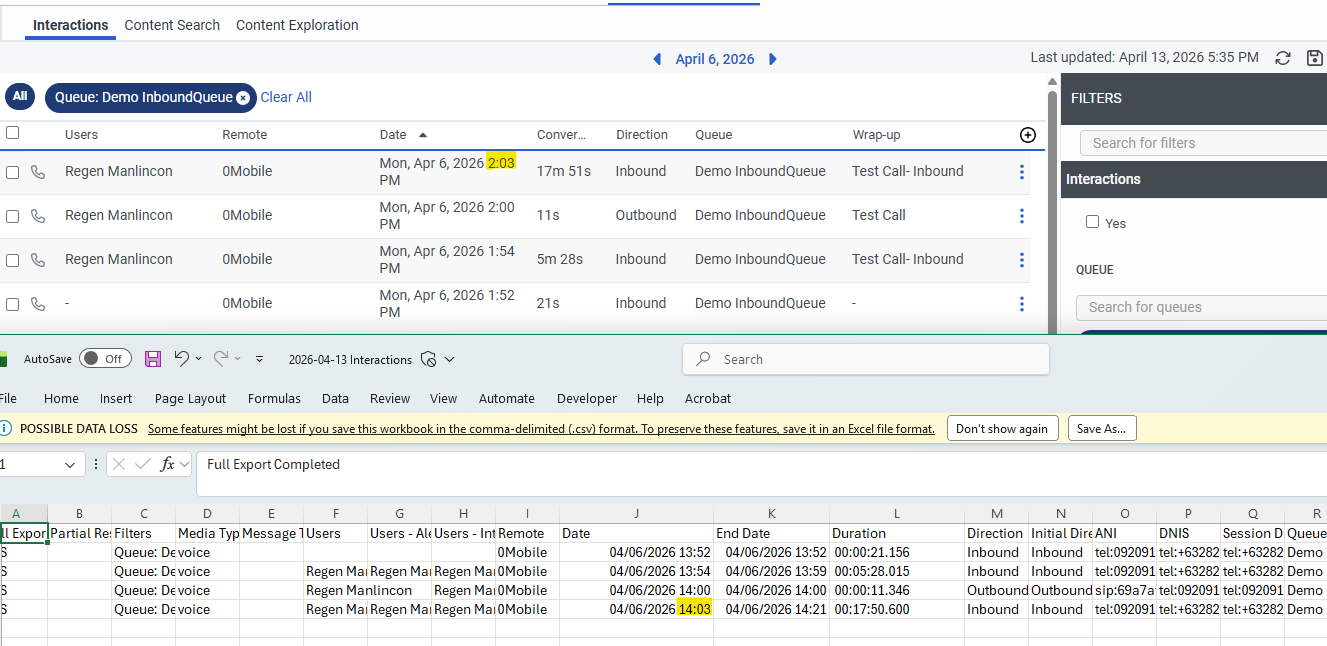Expand the Excel Name Box dropdown
This screenshot has width=1327, height=646.
69,465
